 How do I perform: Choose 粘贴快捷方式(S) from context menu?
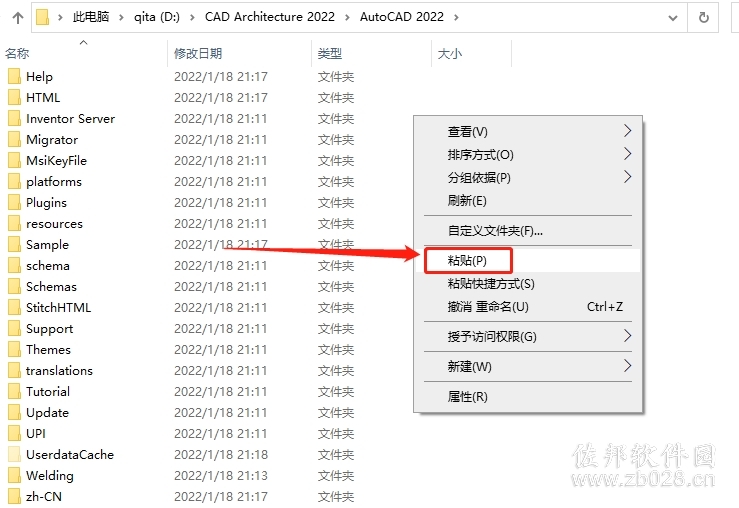click(x=528, y=284)
